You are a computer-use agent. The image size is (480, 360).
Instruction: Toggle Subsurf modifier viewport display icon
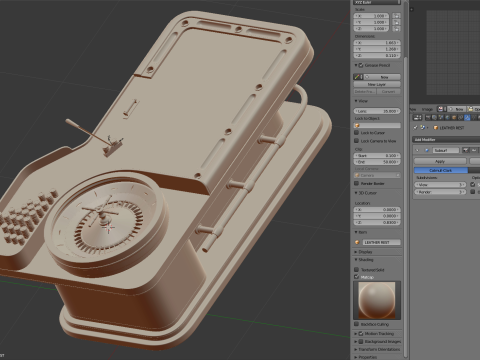click(x=474, y=151)
